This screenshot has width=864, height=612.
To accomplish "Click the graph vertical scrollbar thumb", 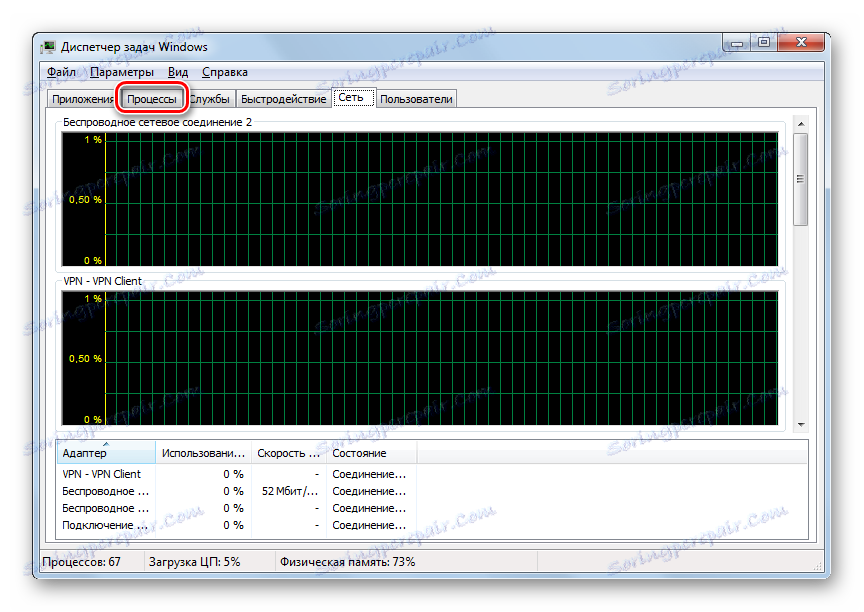I will click(801, 179).
